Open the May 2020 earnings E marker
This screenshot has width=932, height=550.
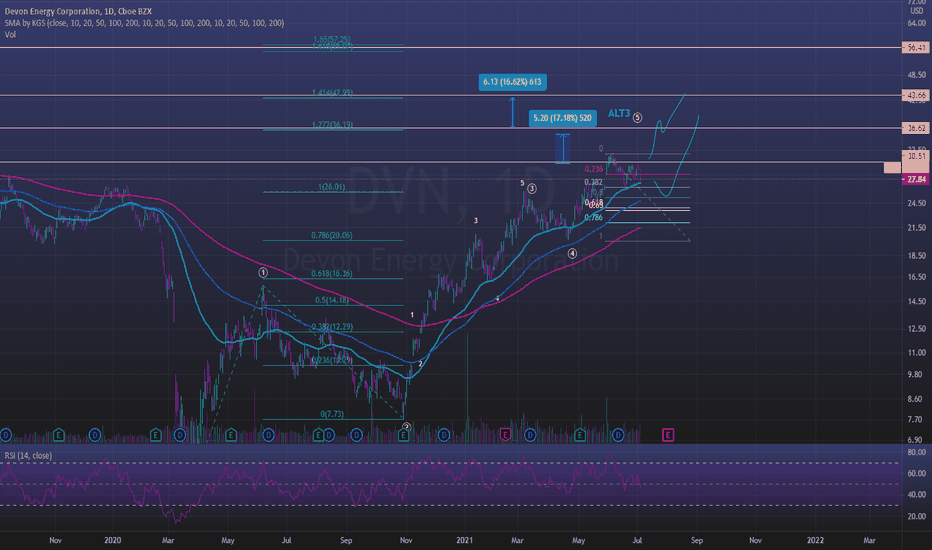click(x=231, y=435)
